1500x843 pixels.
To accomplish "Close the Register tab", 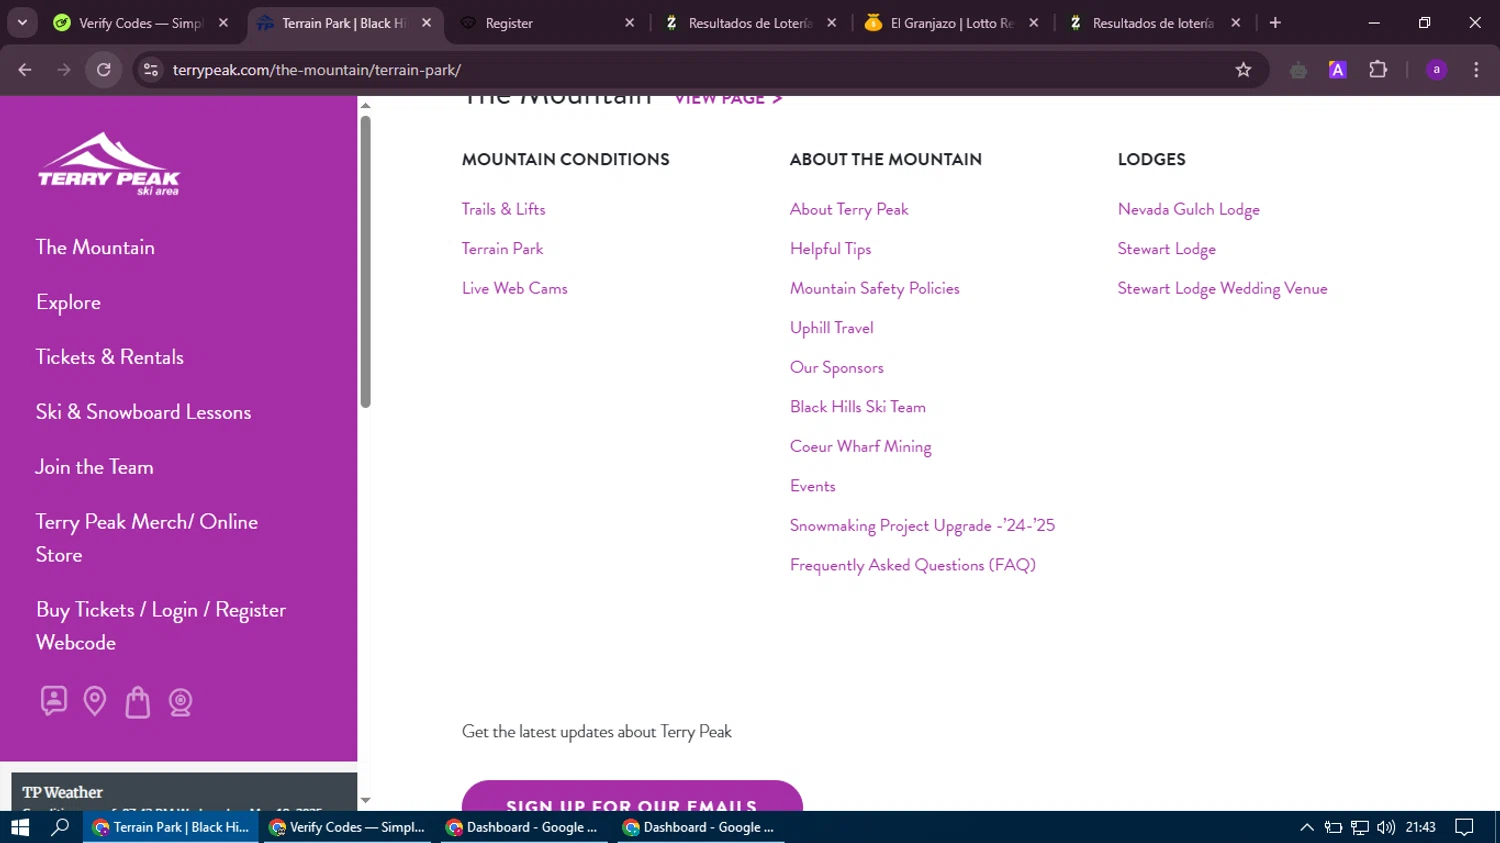I will click(x=629, y=22).
